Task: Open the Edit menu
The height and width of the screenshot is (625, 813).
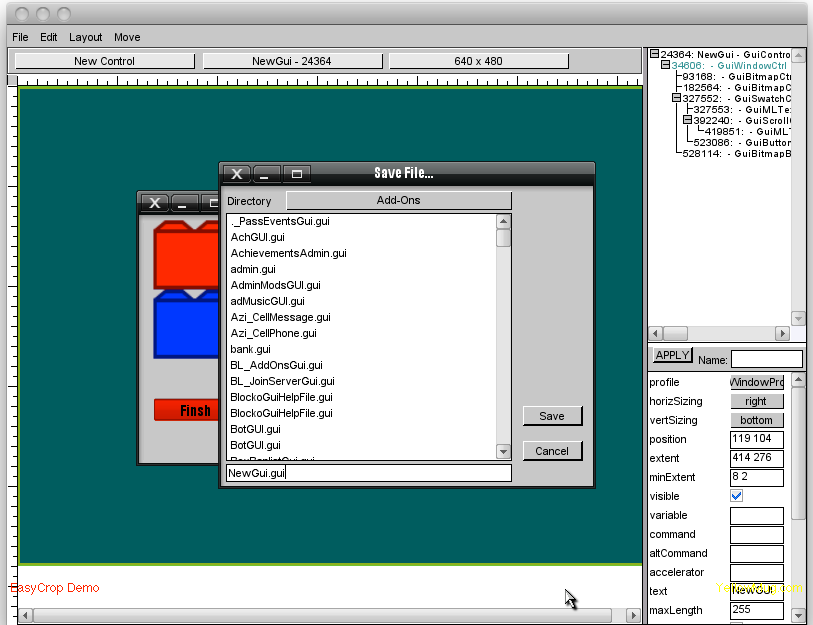Action: 49,37
